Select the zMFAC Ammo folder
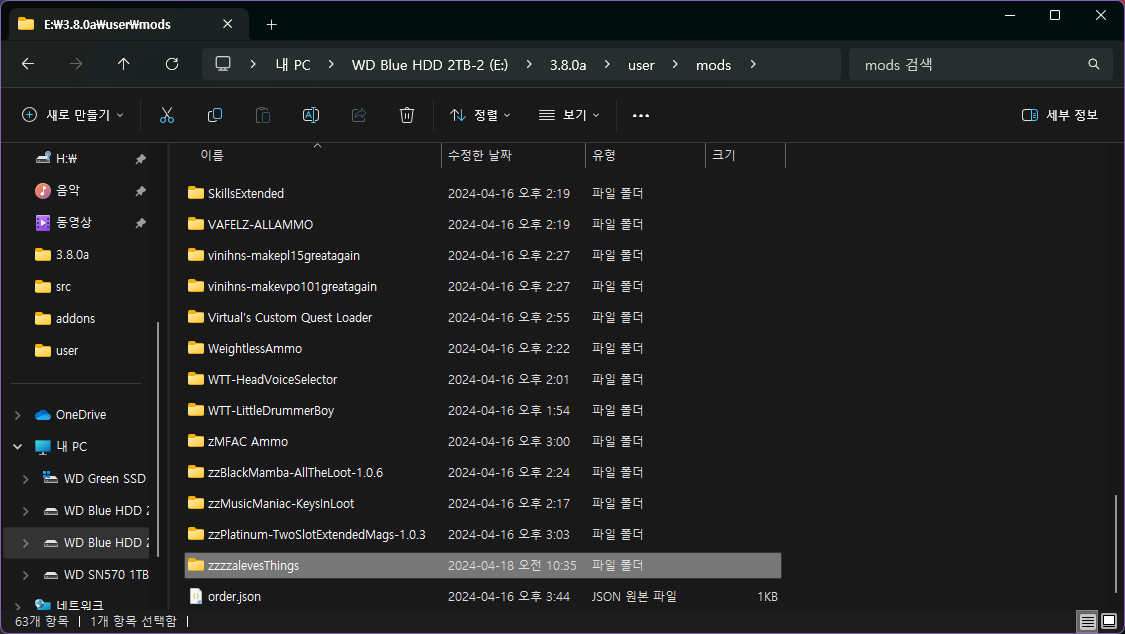1125x634 pixels. pos(248,442)
